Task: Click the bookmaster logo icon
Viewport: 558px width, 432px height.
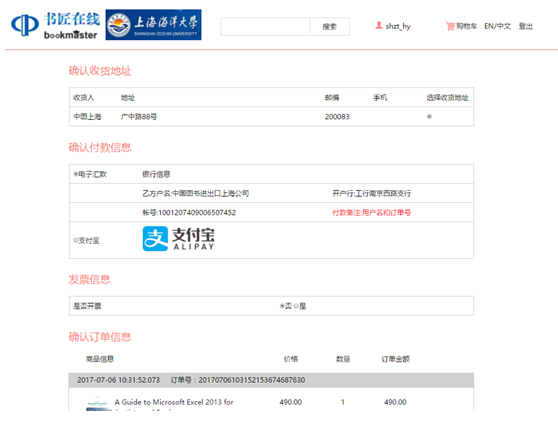Action: [x=25, y=25]
